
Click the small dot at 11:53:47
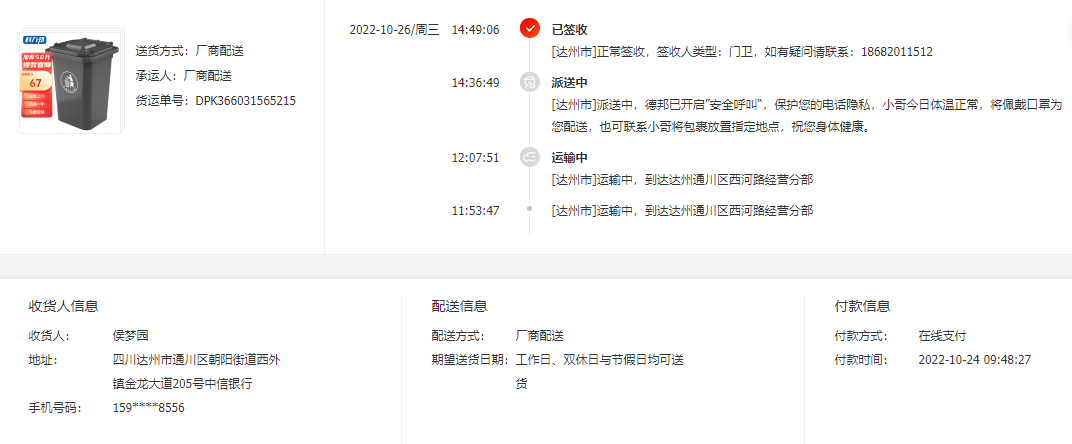529,208
